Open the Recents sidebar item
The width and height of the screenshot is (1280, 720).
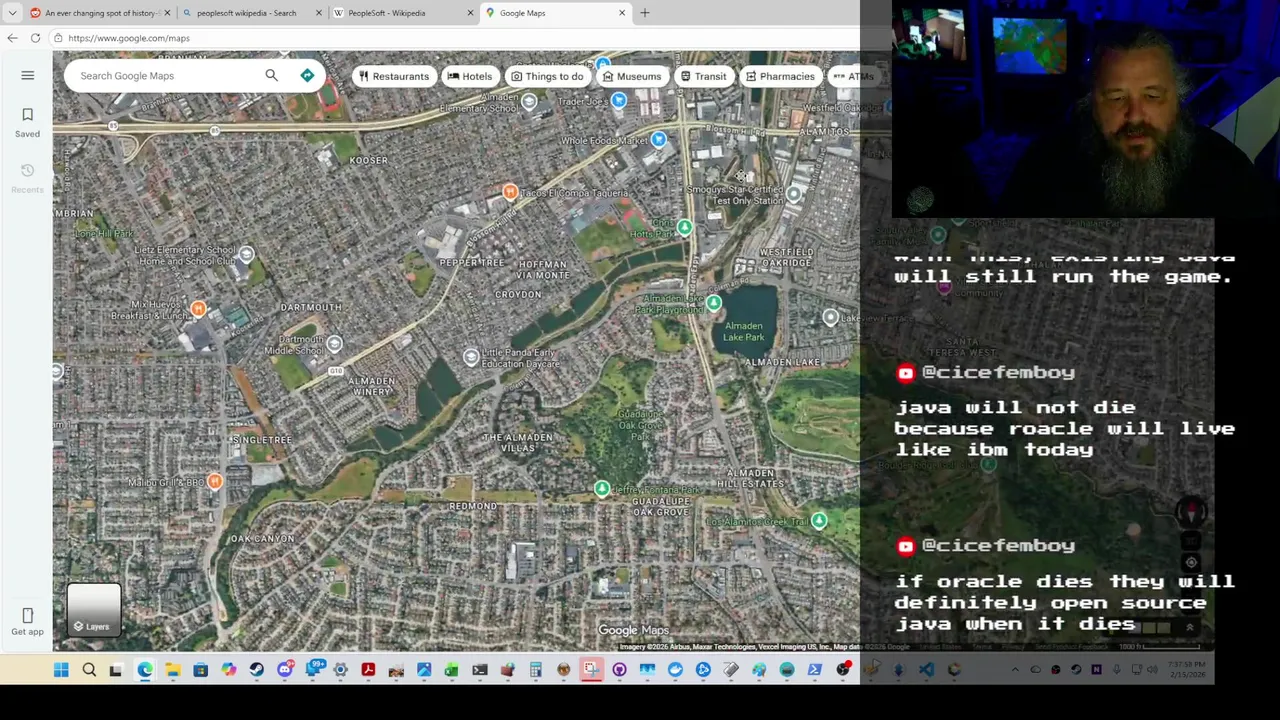click(x=27, y=178)
